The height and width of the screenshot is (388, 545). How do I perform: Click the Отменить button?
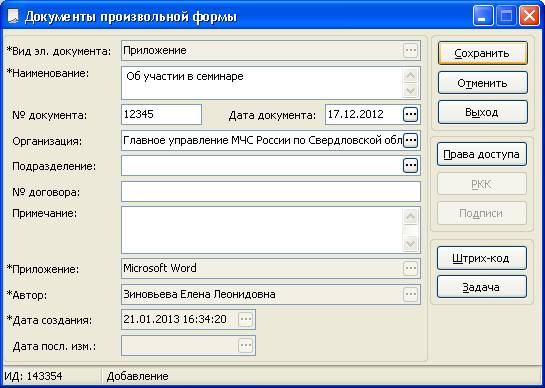pyautogui.click(x=483, y=83)
